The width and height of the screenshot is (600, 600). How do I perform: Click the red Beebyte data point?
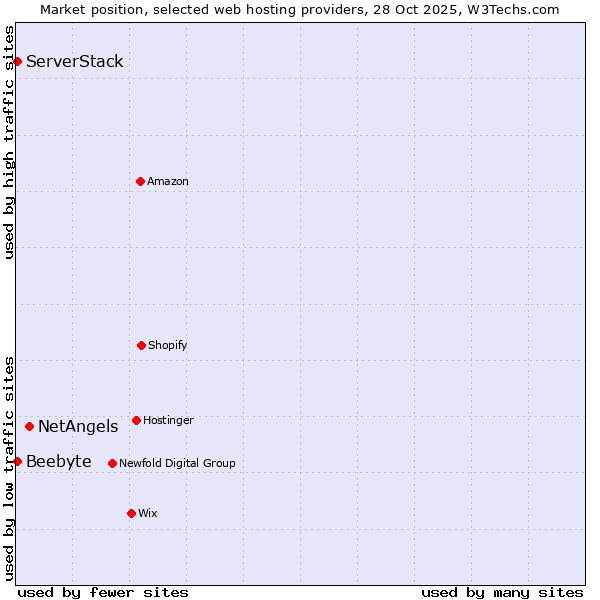pyautogui.click(x=17, y=461)
